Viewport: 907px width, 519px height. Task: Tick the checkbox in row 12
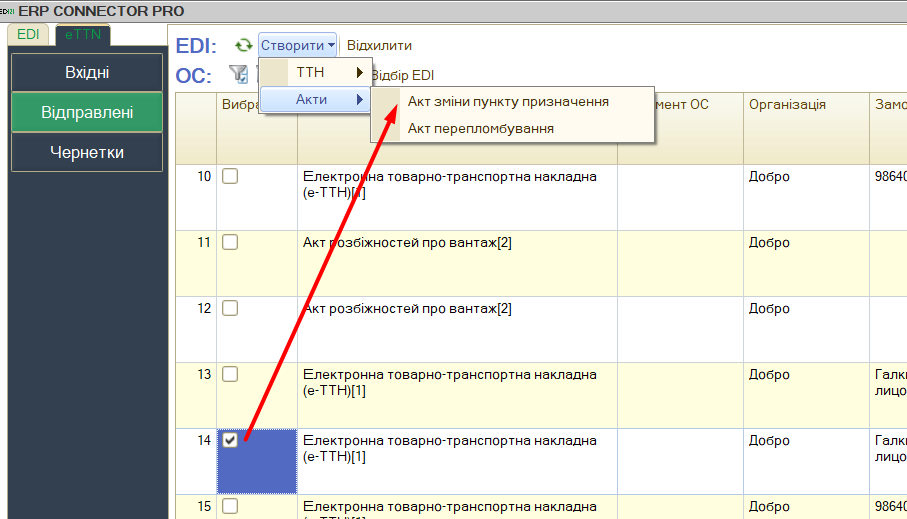pos(230,309)
